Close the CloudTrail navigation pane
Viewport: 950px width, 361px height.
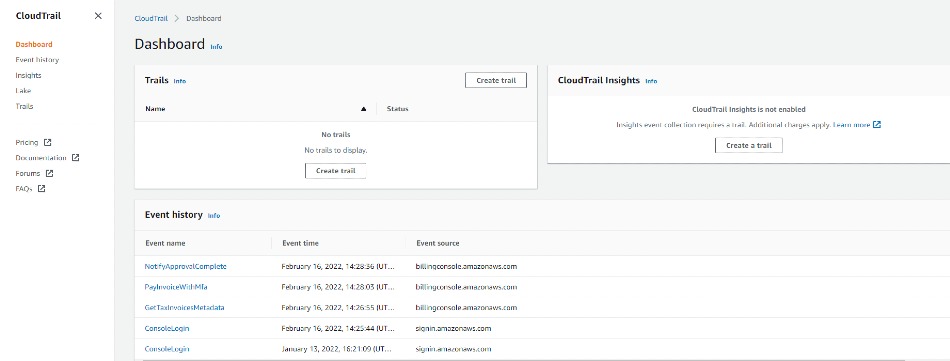98,16
